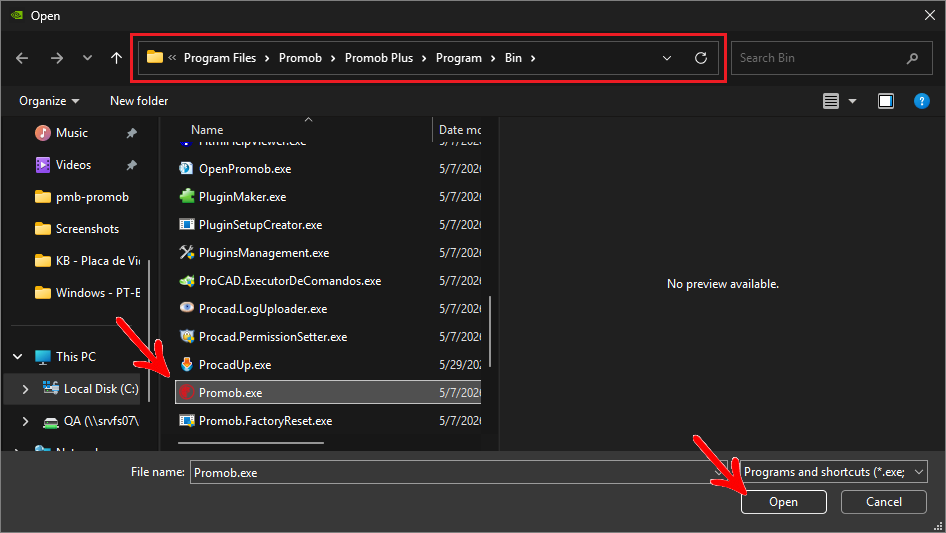
Task: Close the Open dialog window
Action: [x=930, y=15]
